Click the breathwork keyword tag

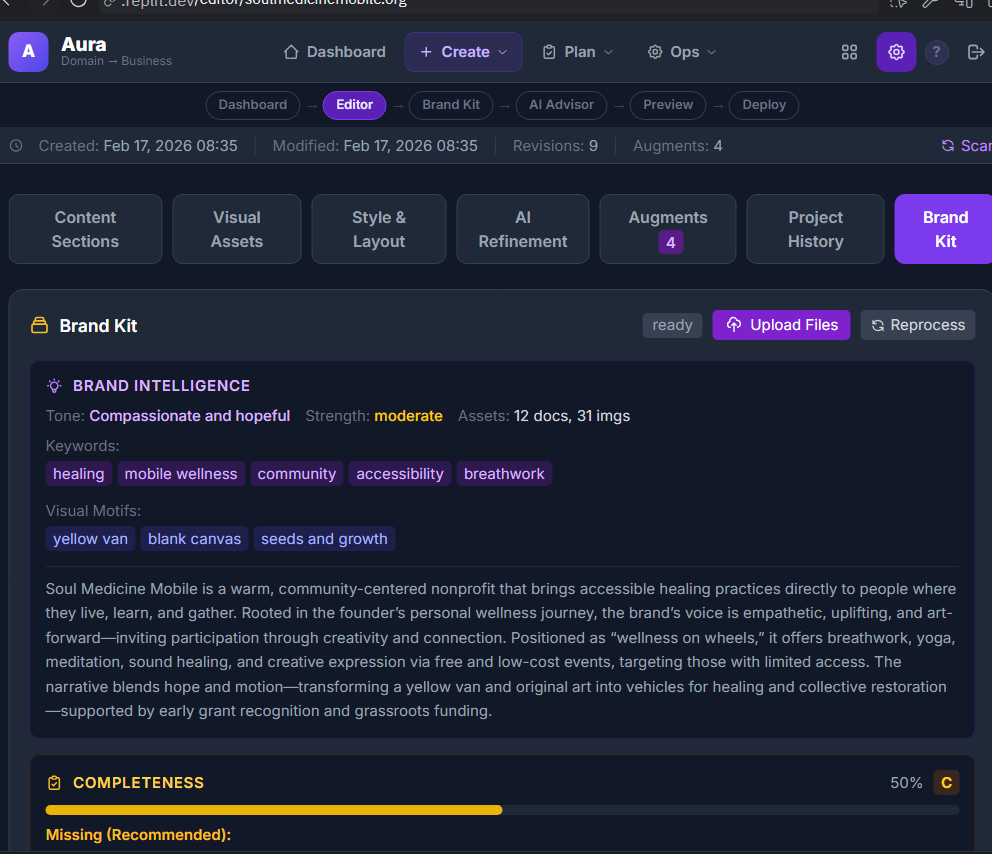pyautogui.click(x=504, y=474)
